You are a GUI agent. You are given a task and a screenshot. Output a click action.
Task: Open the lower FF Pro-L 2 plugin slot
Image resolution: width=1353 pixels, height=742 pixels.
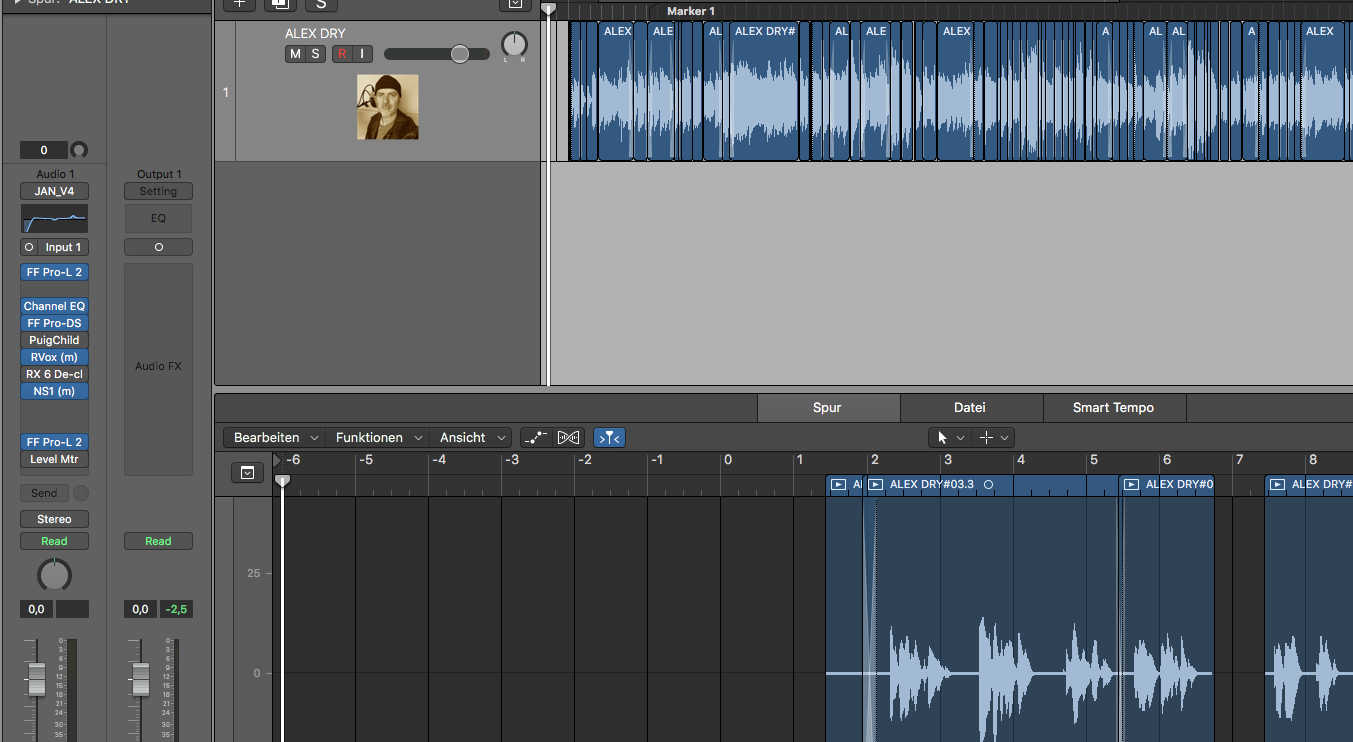[54, 442]
